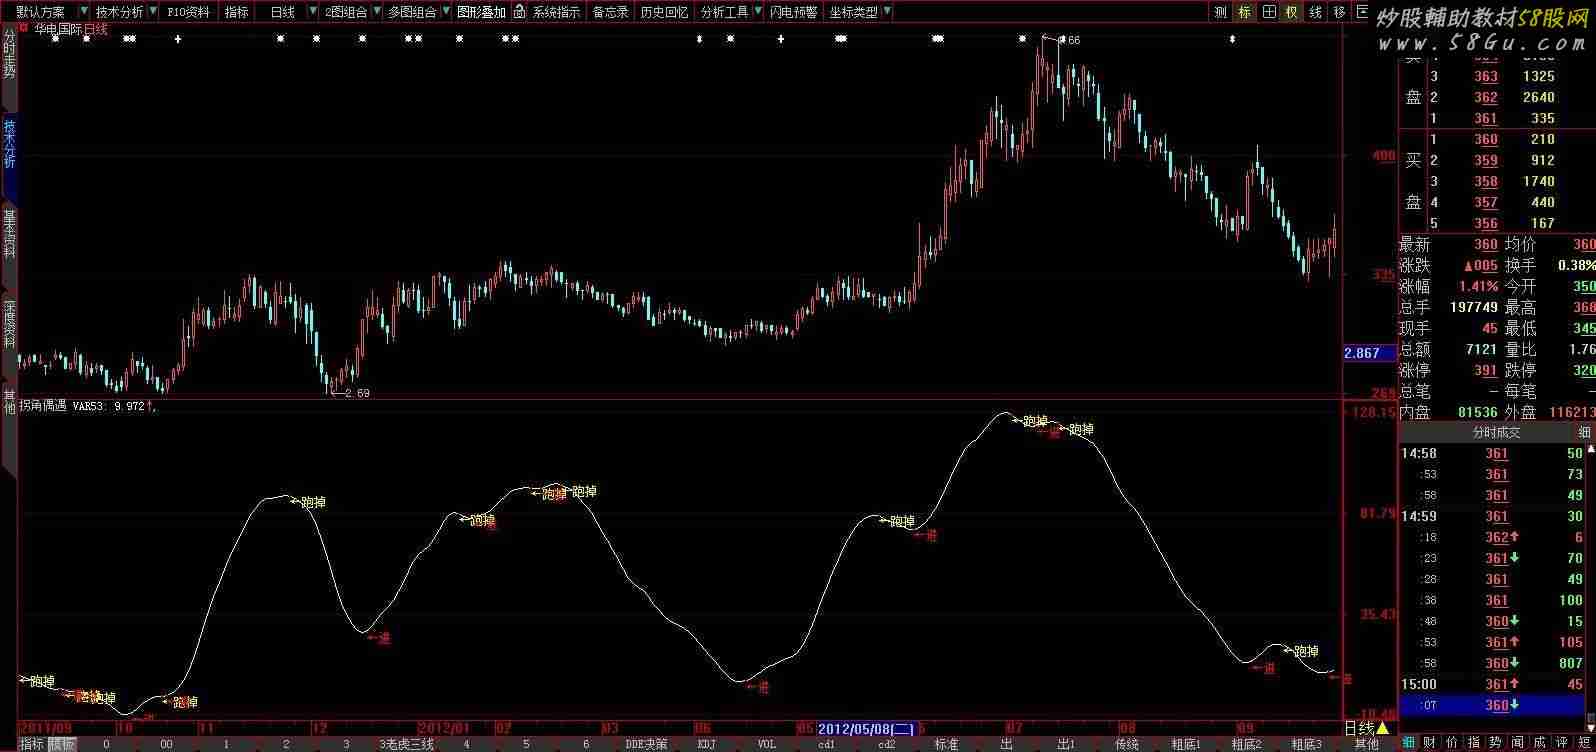Switch to 势 bottom-right tab
This screenshot has width=1596, height=752.
1495,743
